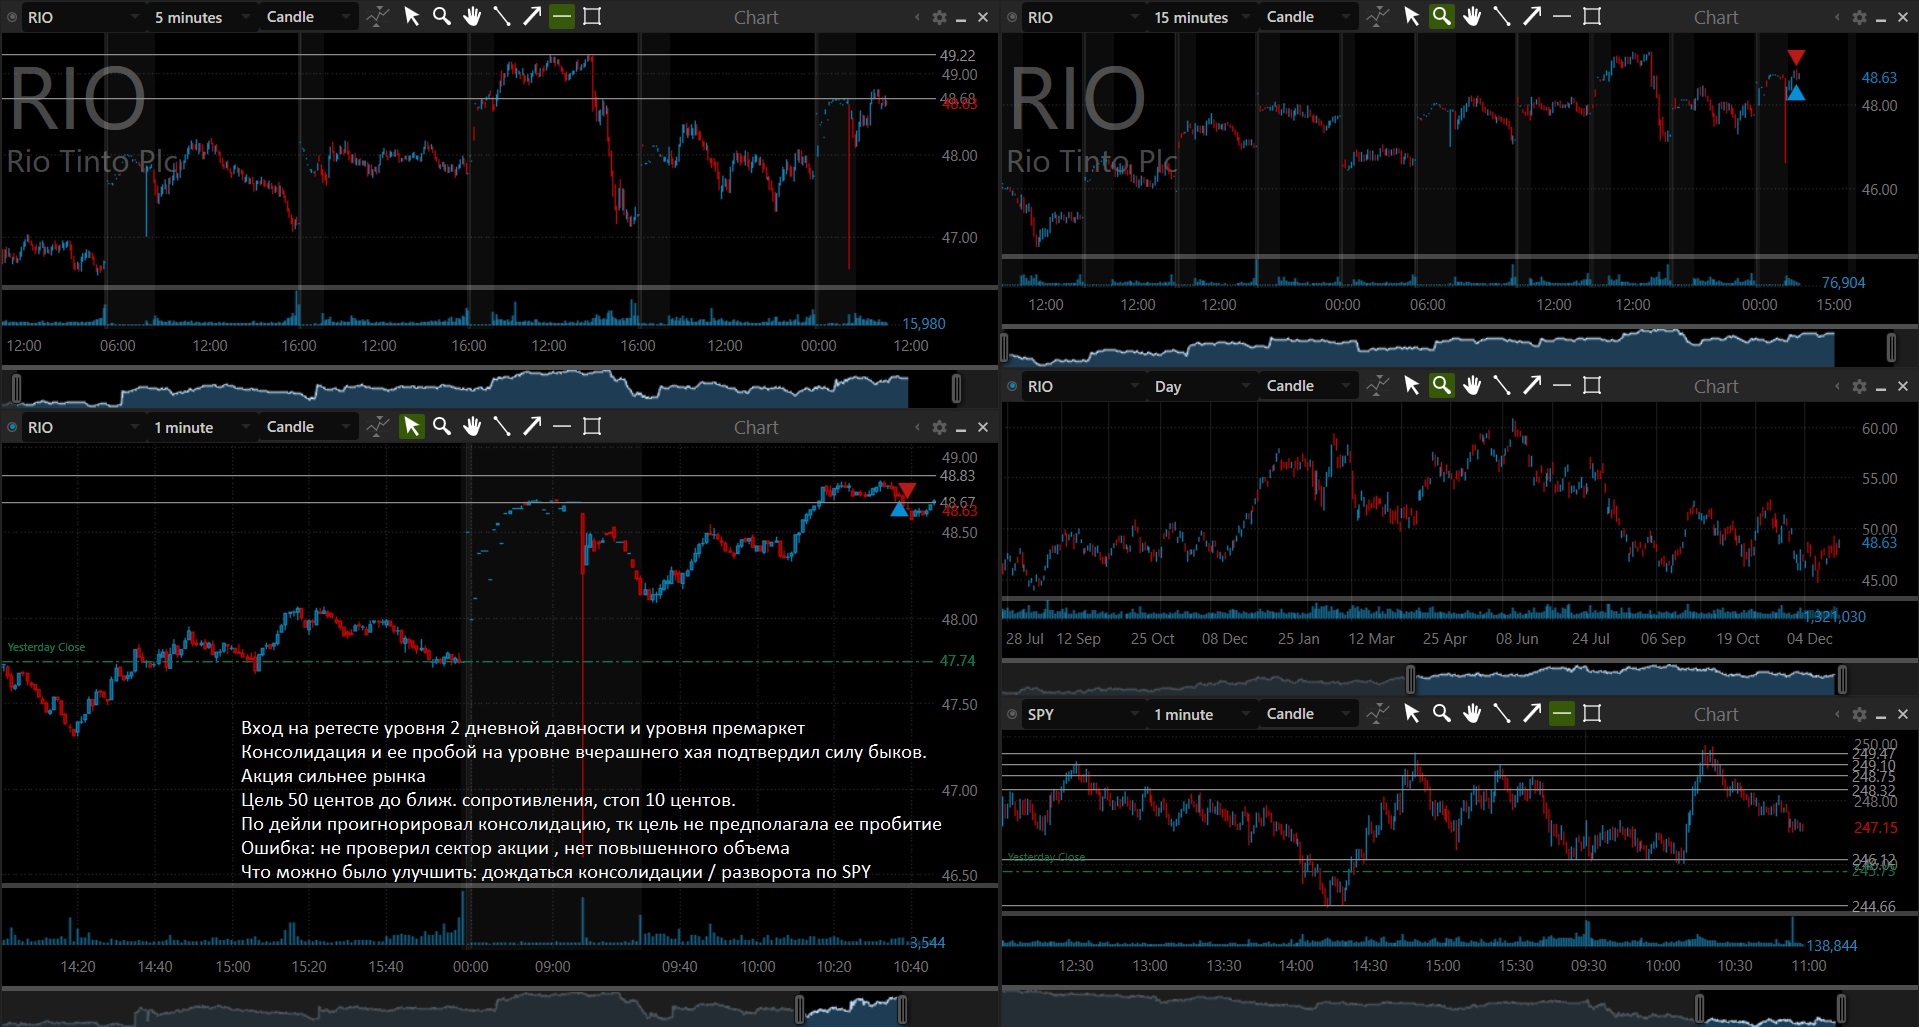Open the settings gear of RIO 5 minutes chart

pyautogui.click(x=939, y=18)
